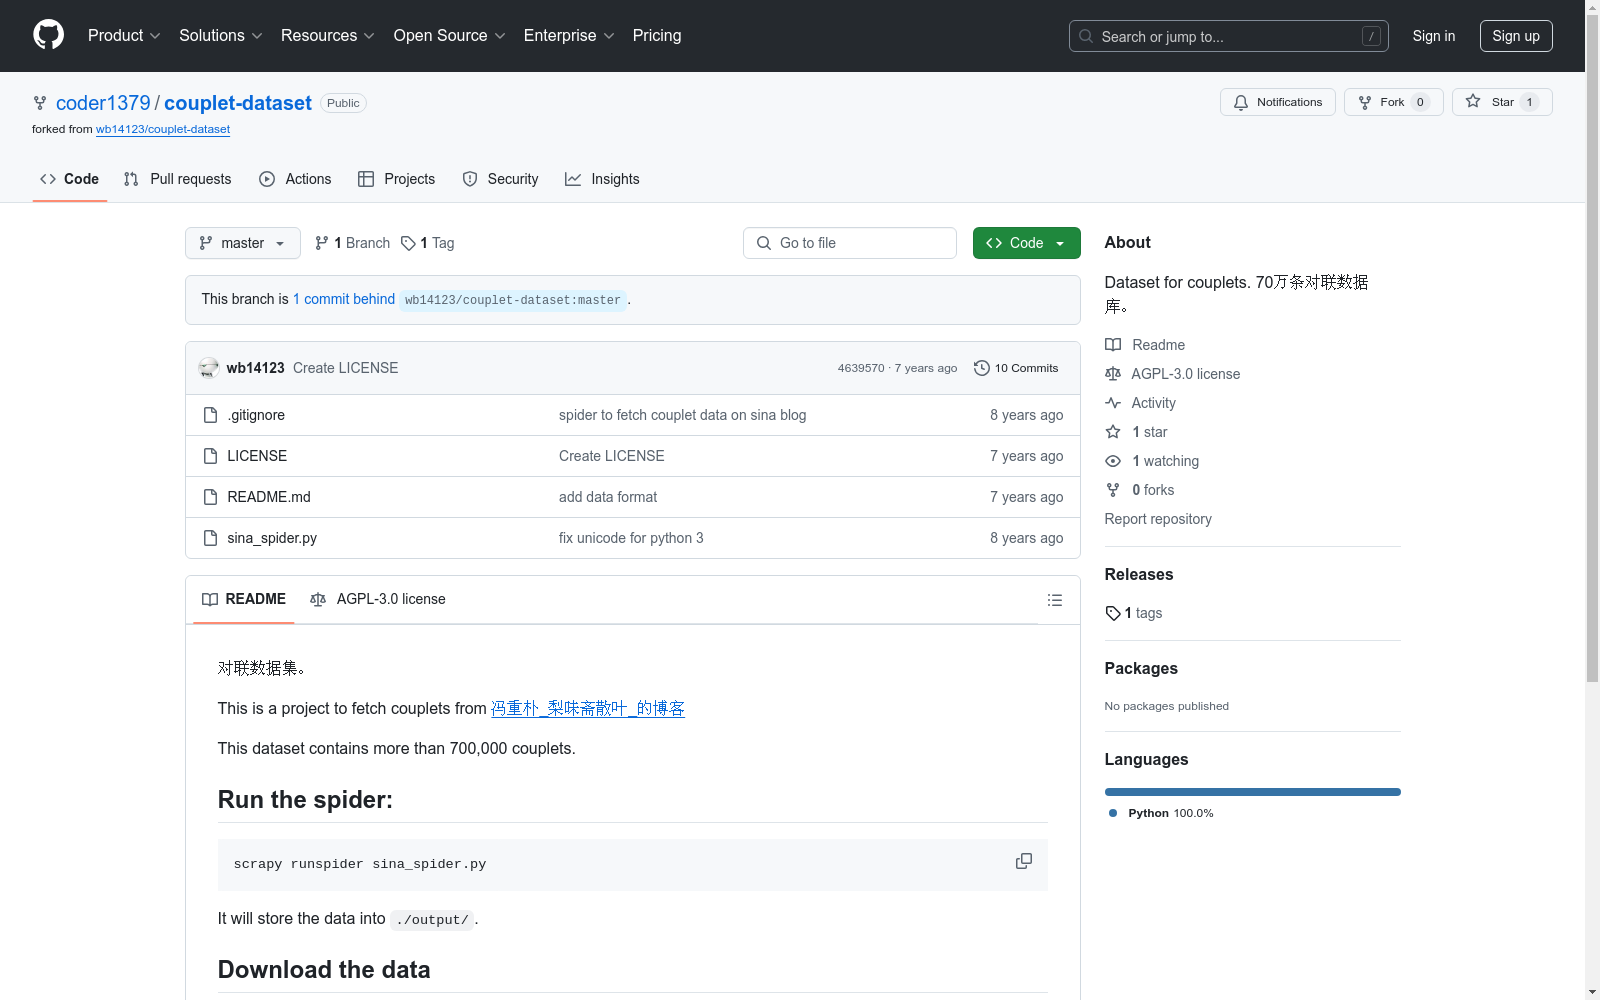Open the Insights tab
Image resolution: width=1600 pixels, height=1000 pixels.
pos(603,179)
